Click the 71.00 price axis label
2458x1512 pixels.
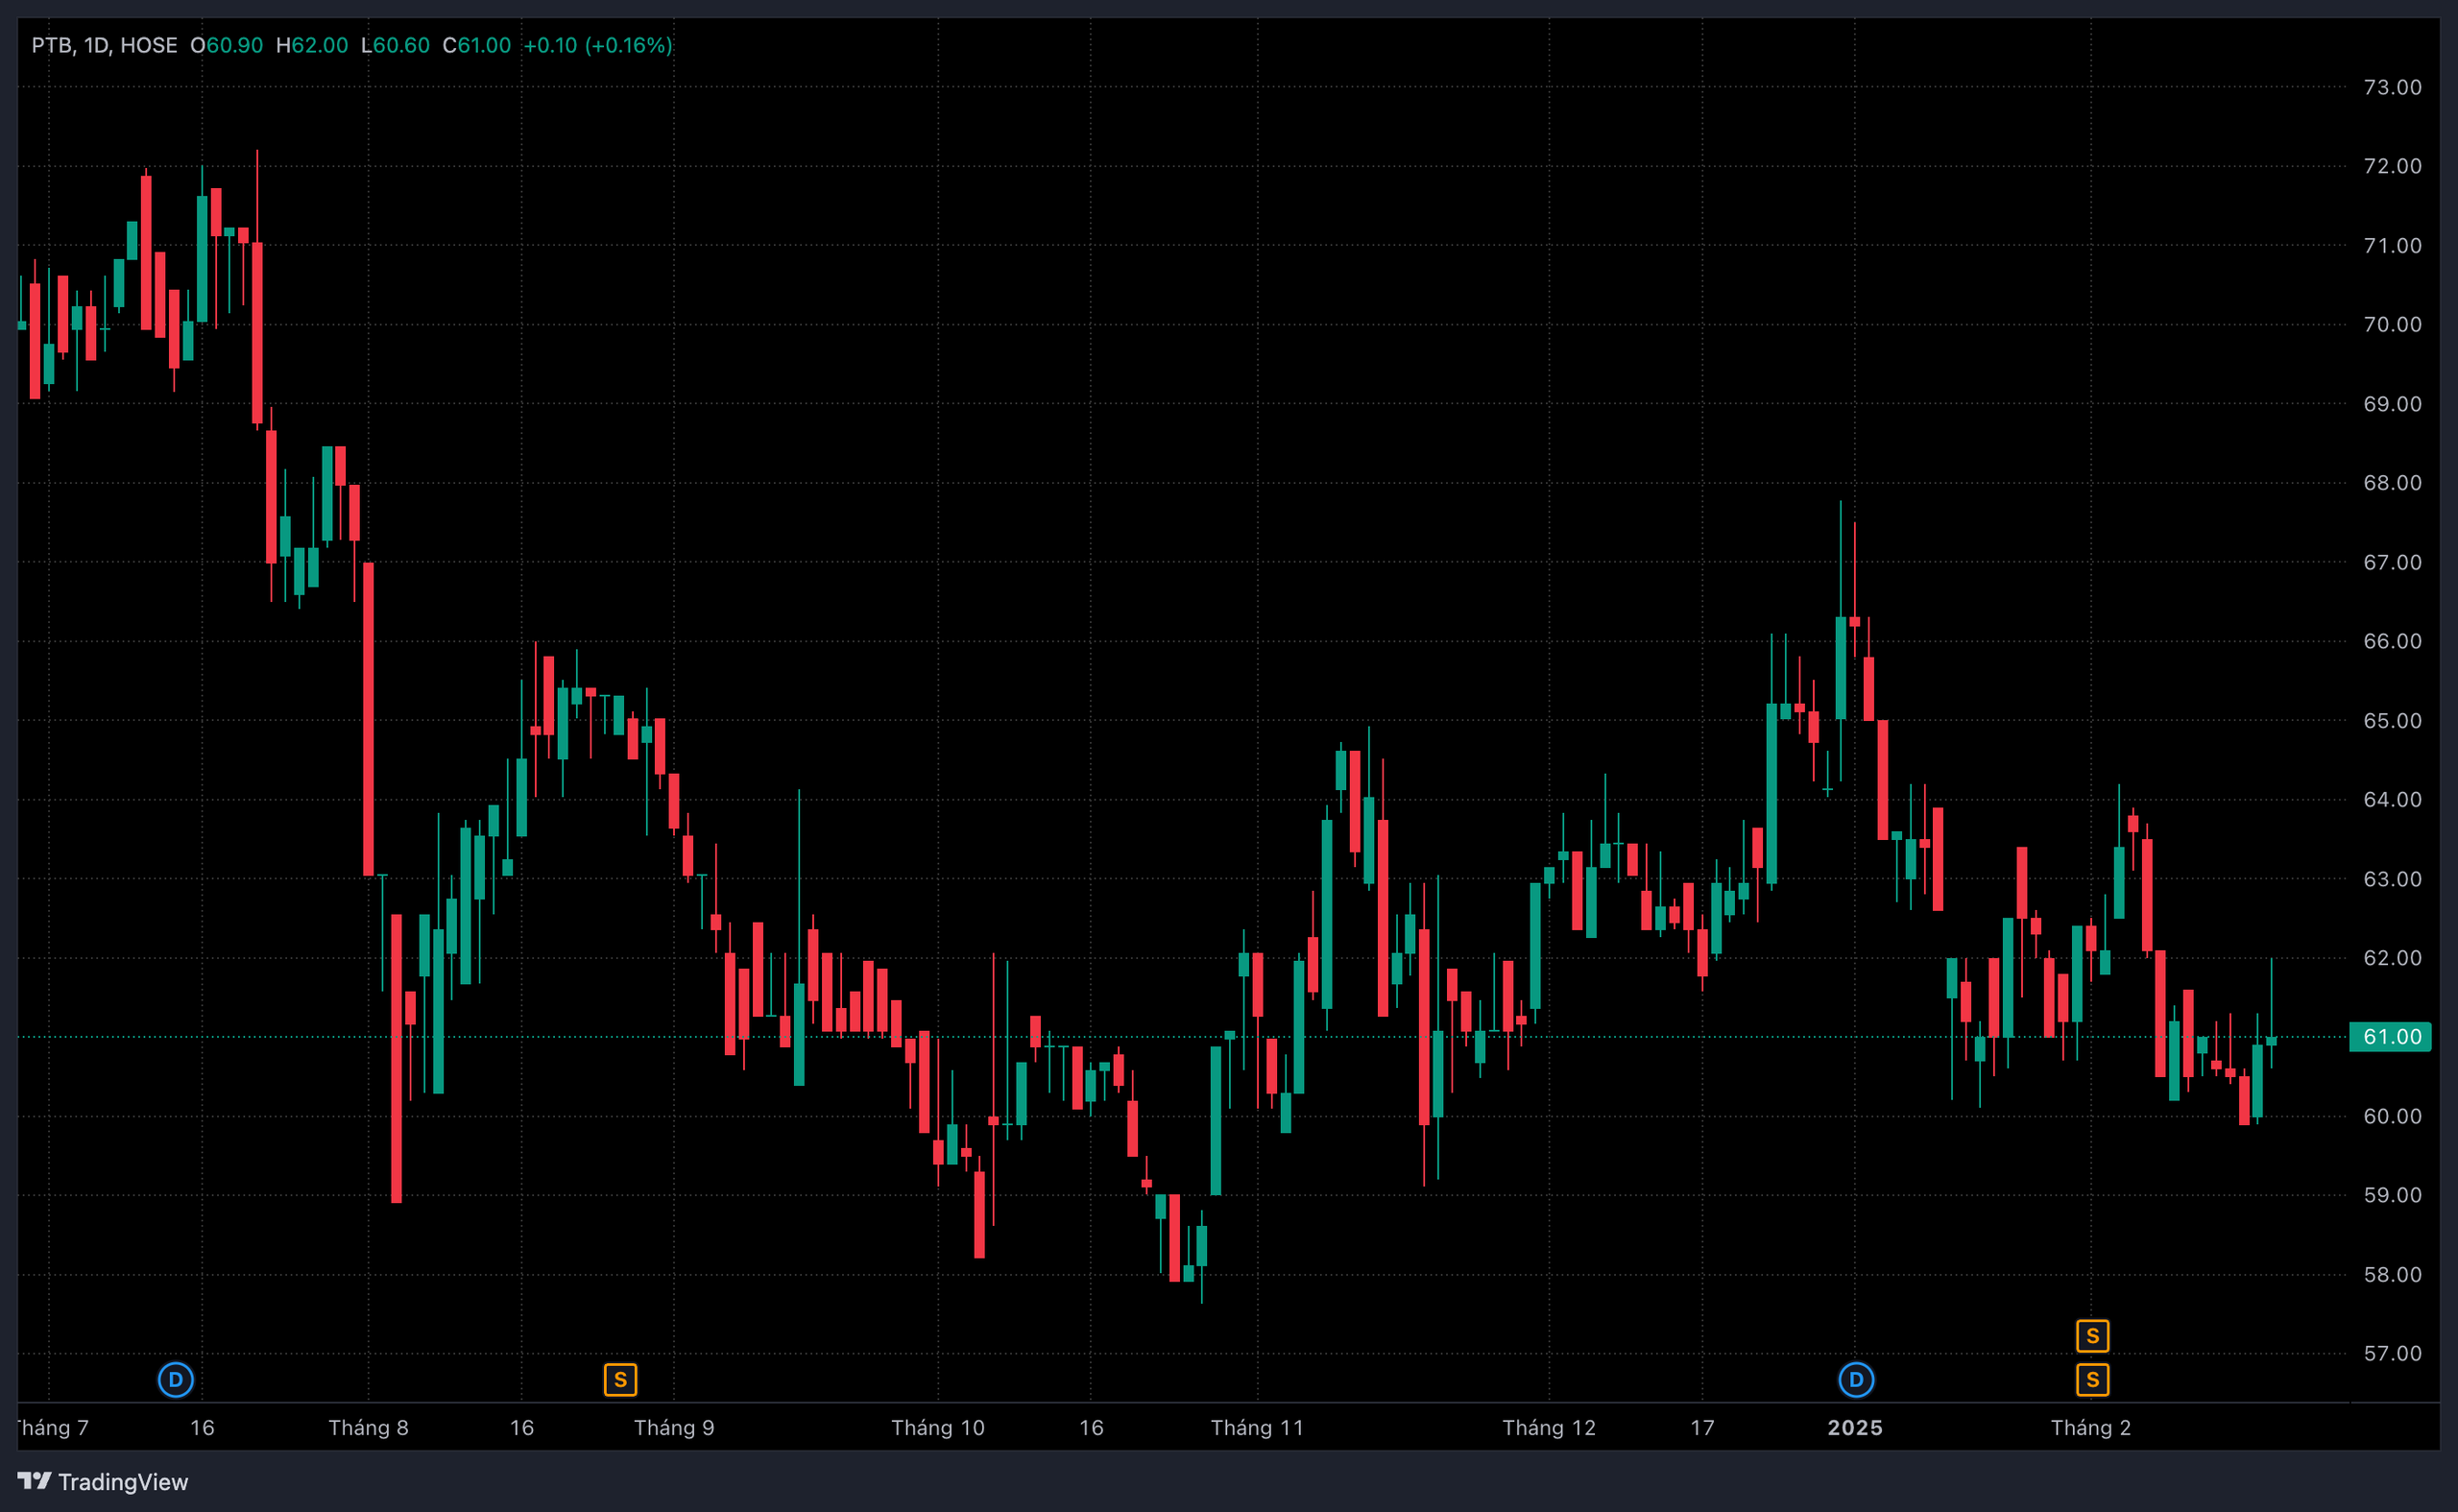click(2392, 245)
